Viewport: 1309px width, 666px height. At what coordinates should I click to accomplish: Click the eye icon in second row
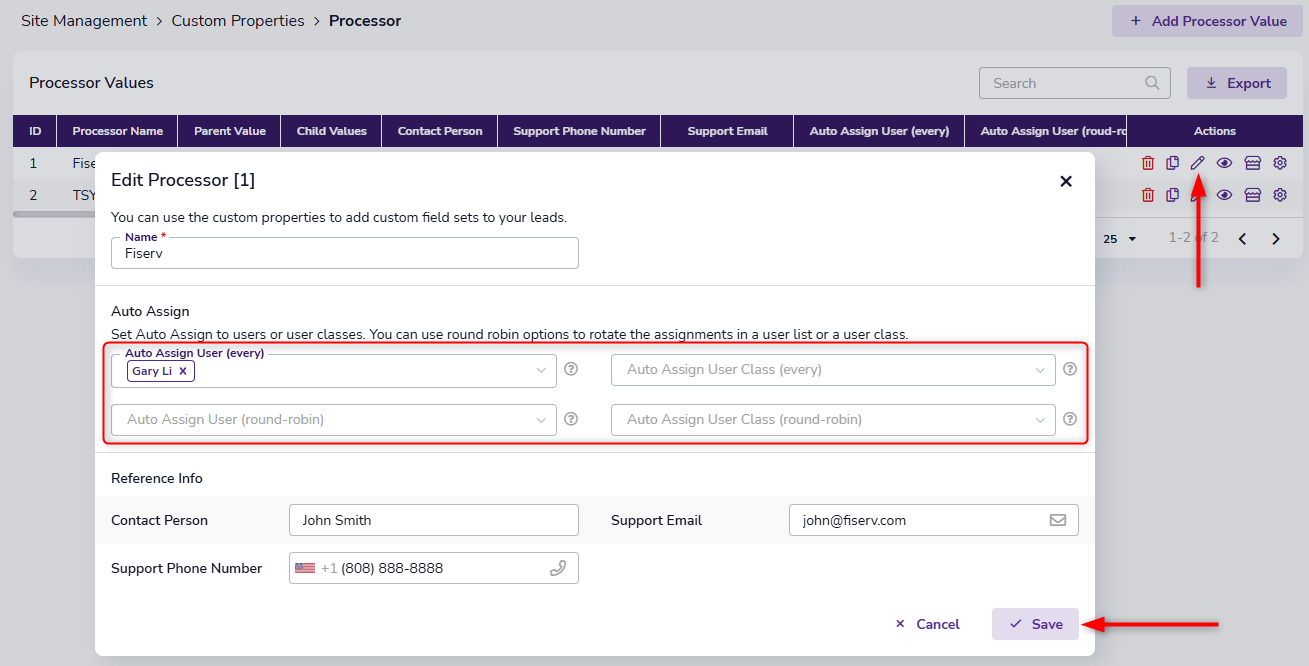[x=1224, y=195]
